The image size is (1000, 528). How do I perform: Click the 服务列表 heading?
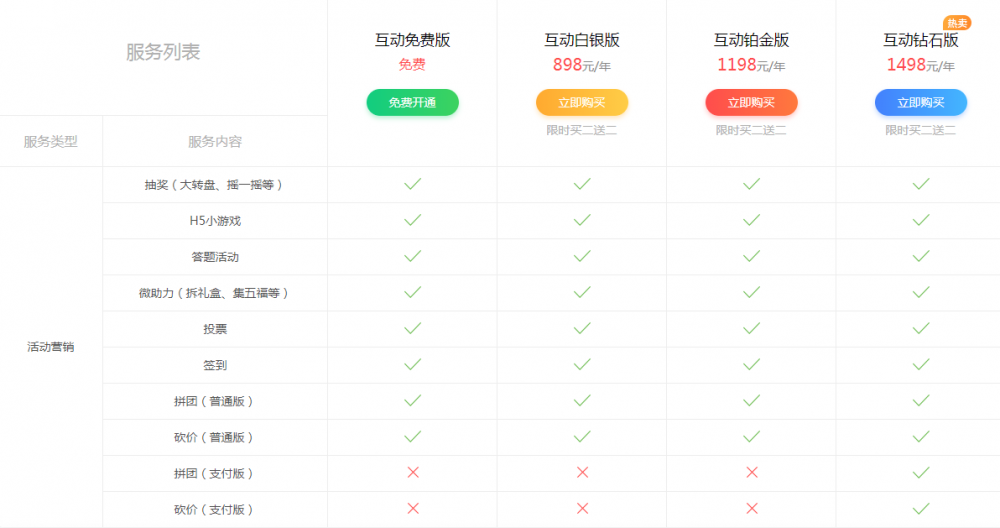[163, 53]
